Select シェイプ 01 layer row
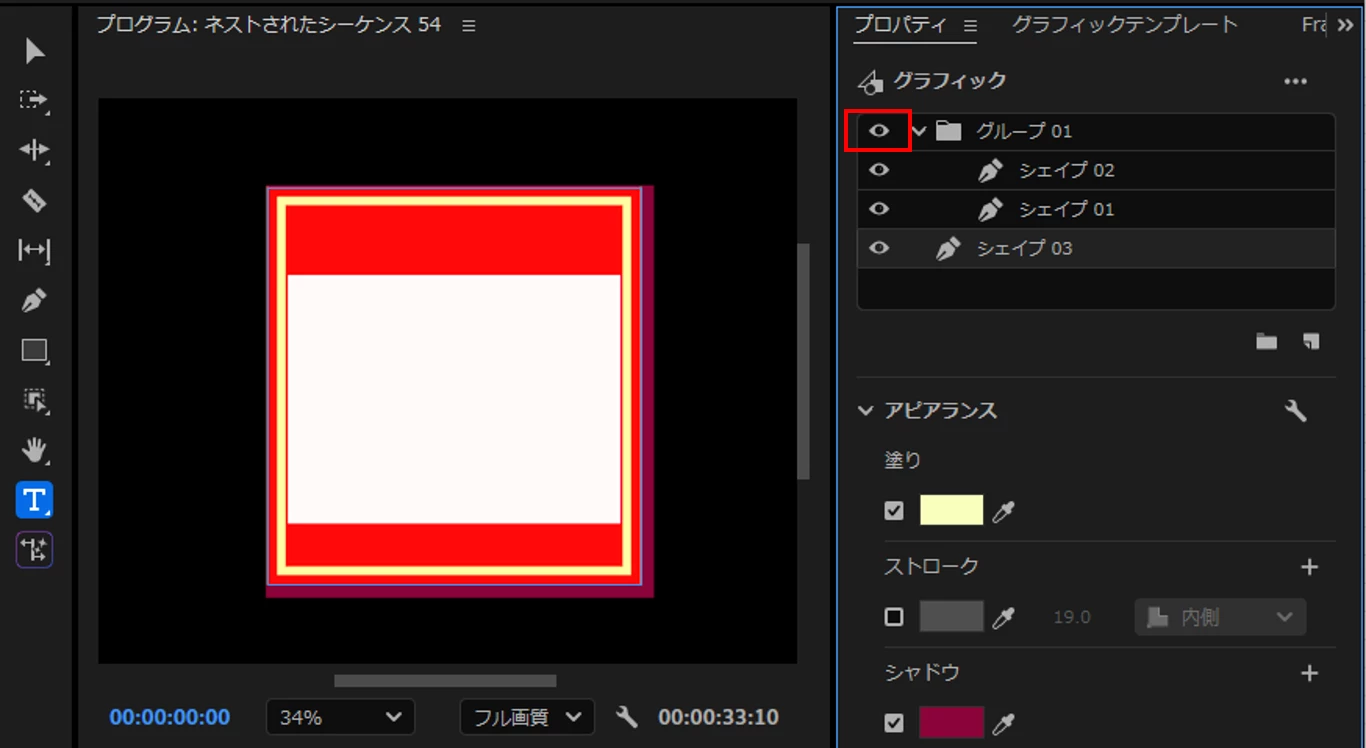1366x748 pixels. point(1096,209)
